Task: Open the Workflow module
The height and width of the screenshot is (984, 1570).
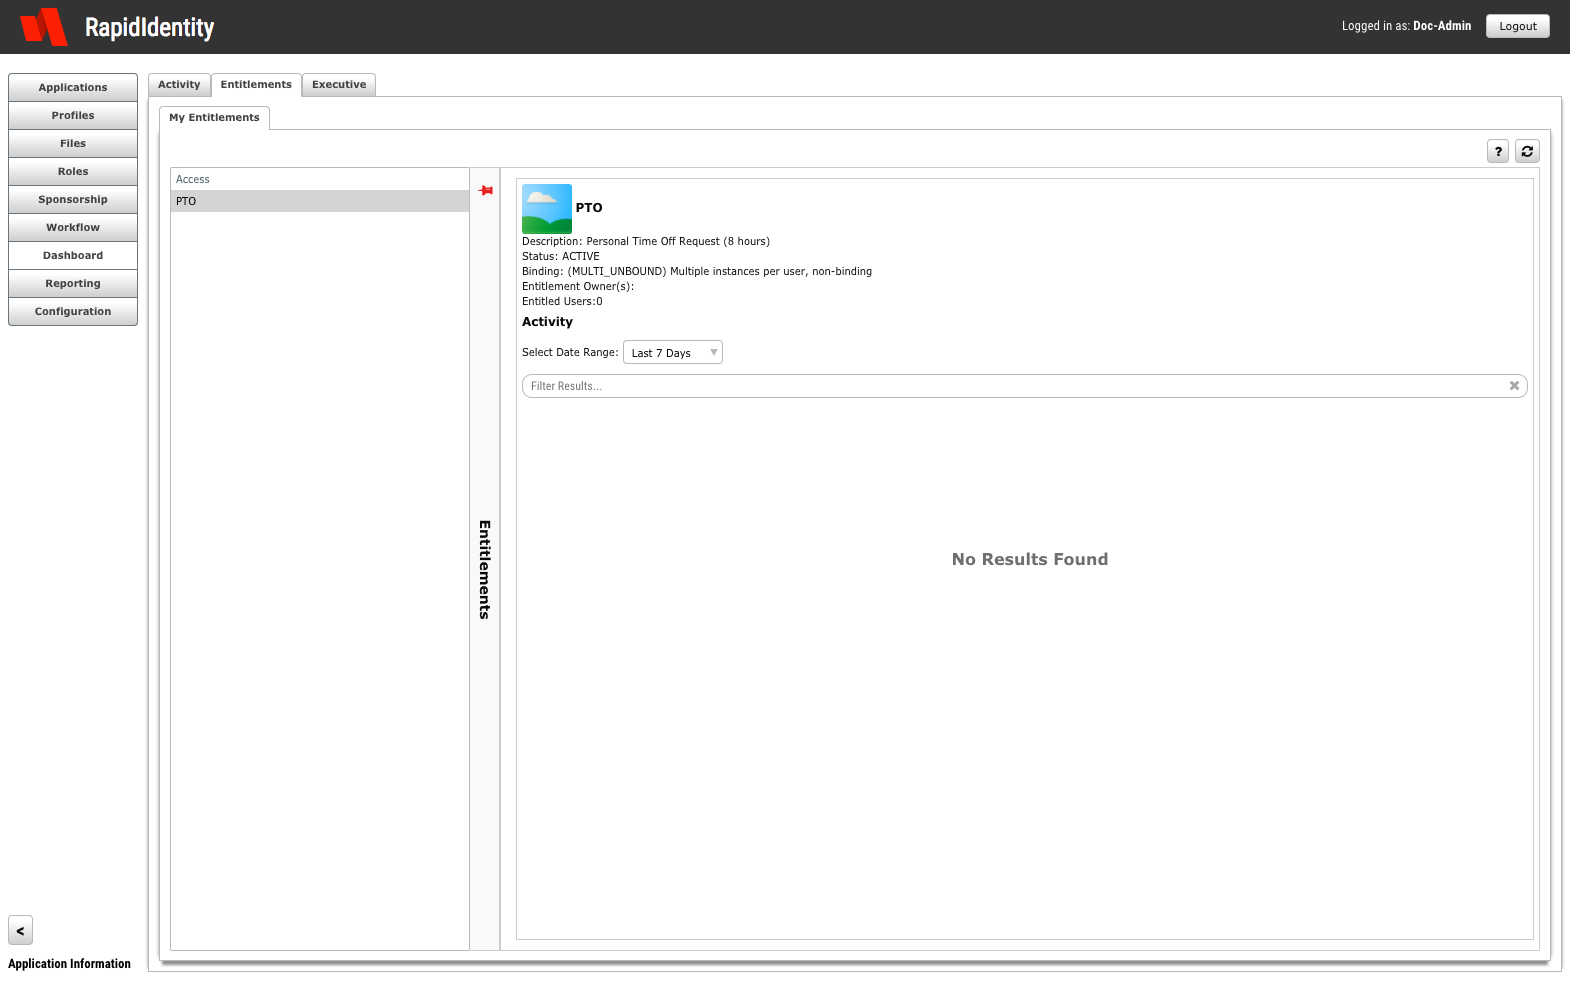Action: pyautogui.click(x=73, y=228)
